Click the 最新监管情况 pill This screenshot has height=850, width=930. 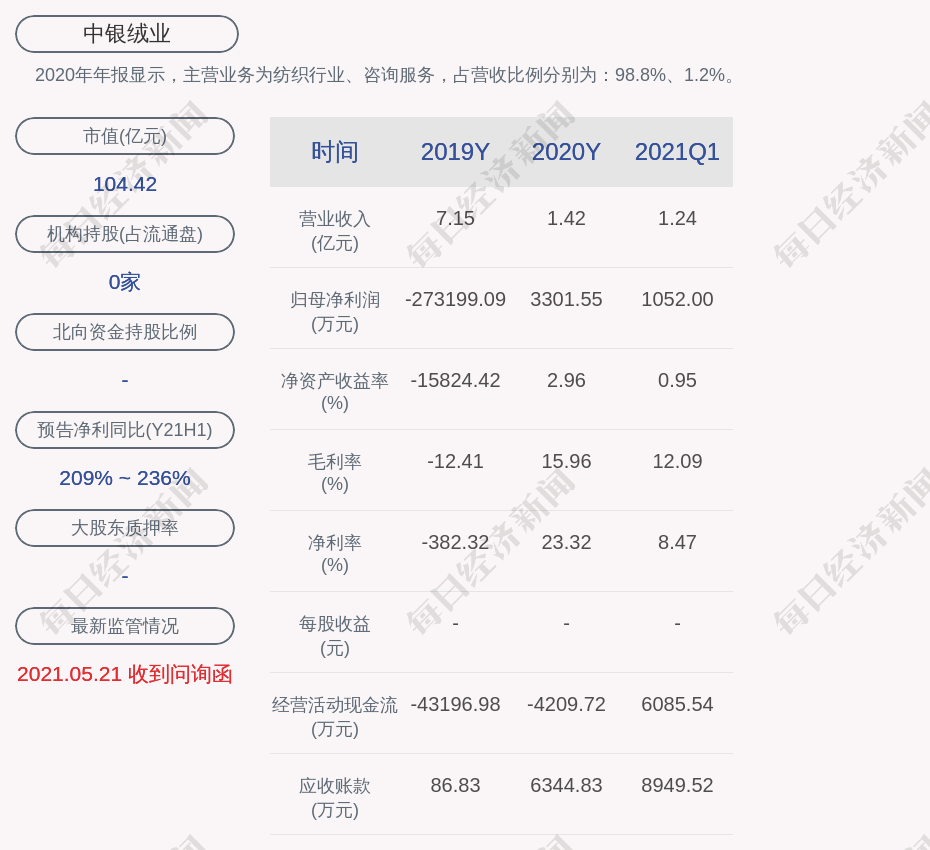pyautogui.click(x=125, y=626)
